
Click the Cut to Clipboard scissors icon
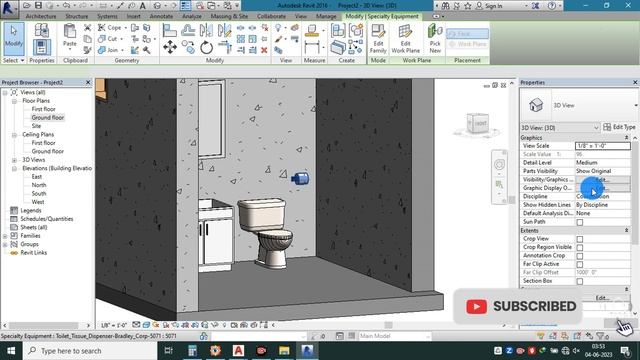point(87,28)
